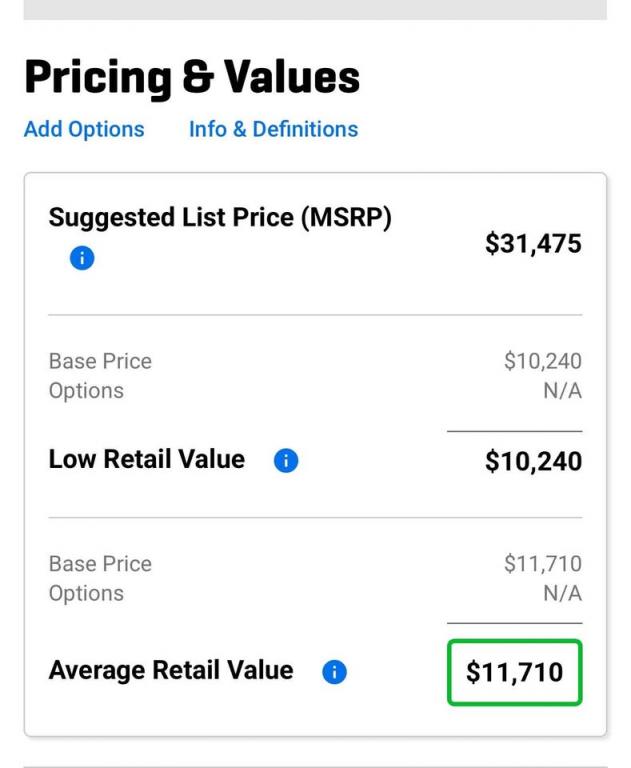Open the Add Options link

[84, 130]
